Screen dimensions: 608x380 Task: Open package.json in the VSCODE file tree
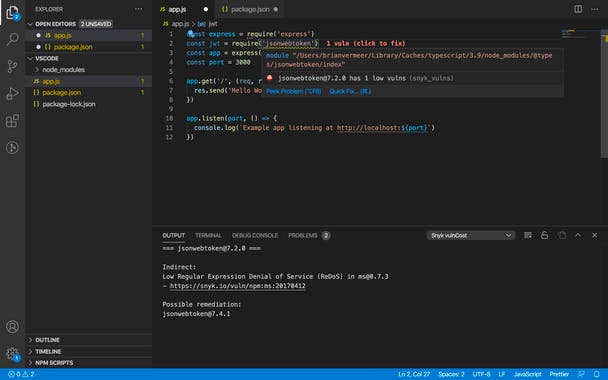[x=89, y=92]
